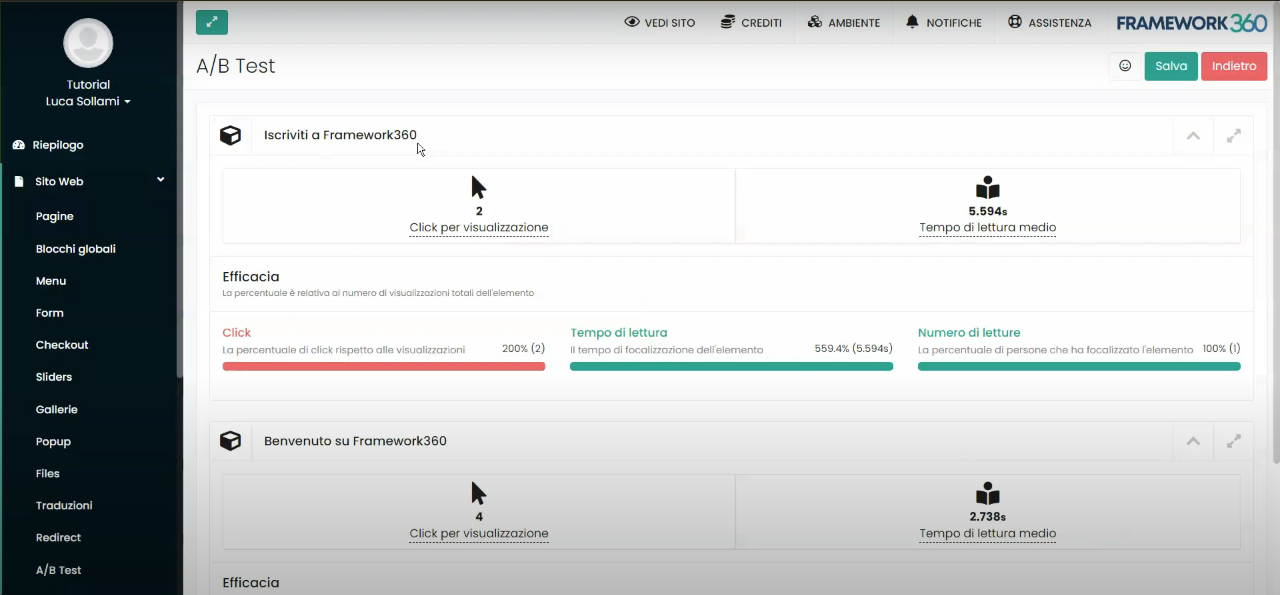Viewport: 1280px width, 595px height.
Task: Open Form in the sidebar
Action: coord(50,313)
